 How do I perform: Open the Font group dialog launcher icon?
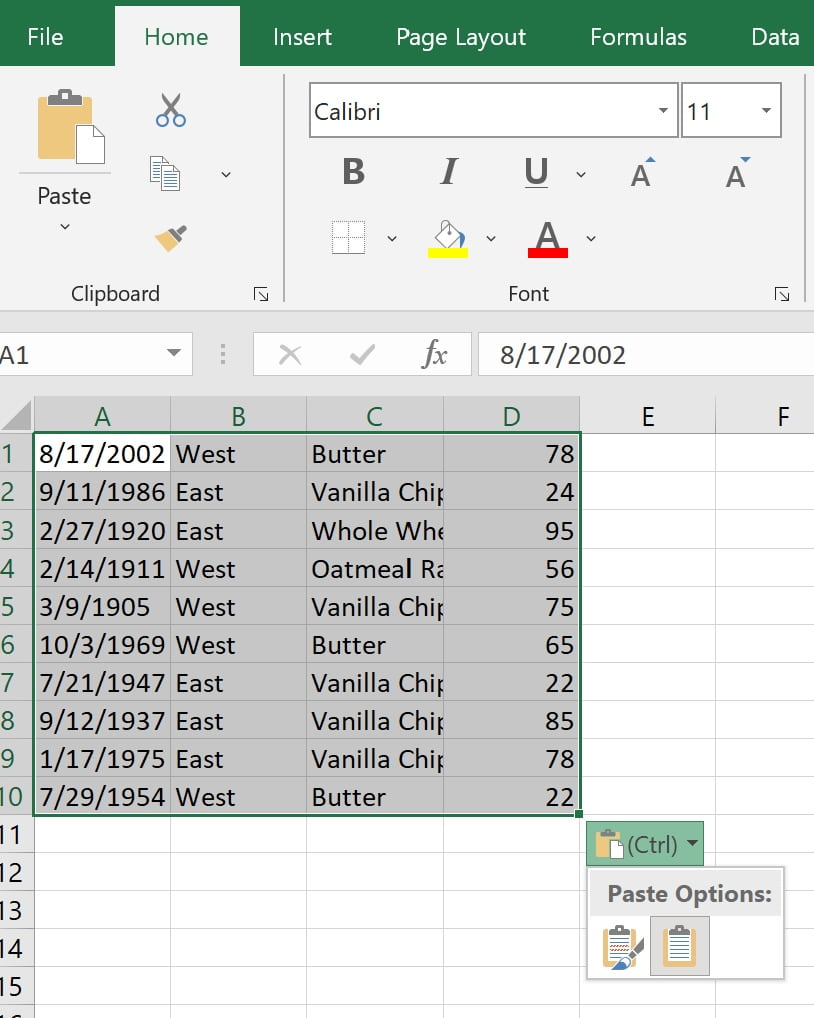click(781, 294)
